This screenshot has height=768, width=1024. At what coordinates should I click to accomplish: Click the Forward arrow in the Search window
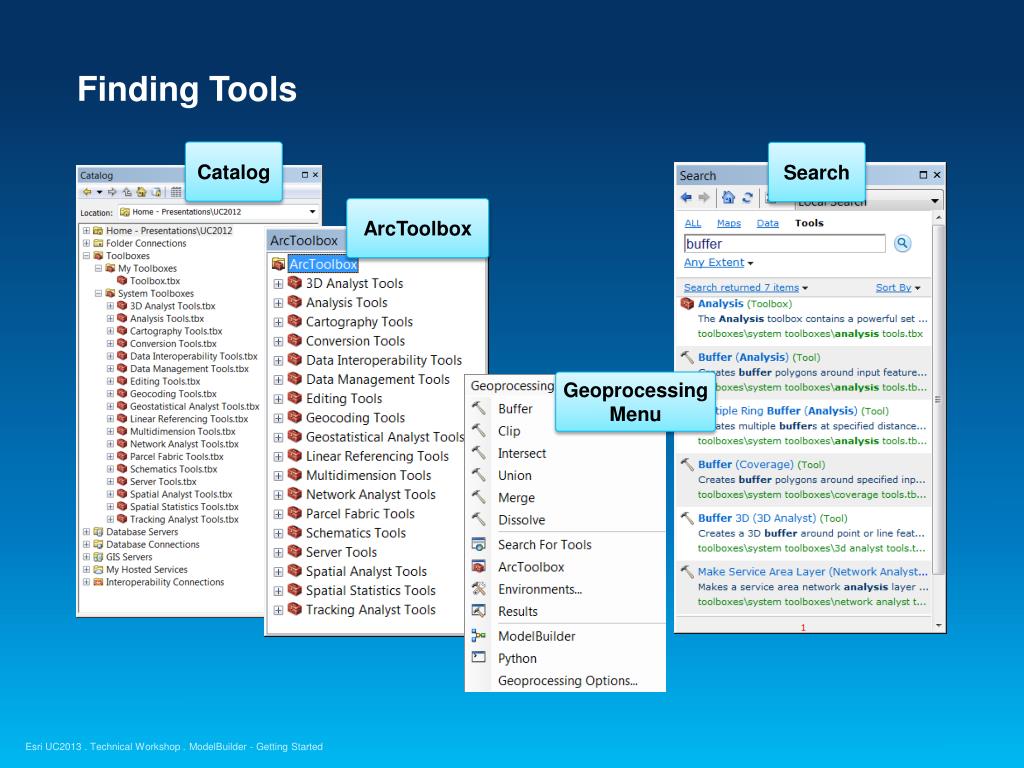tap(703, 197)
